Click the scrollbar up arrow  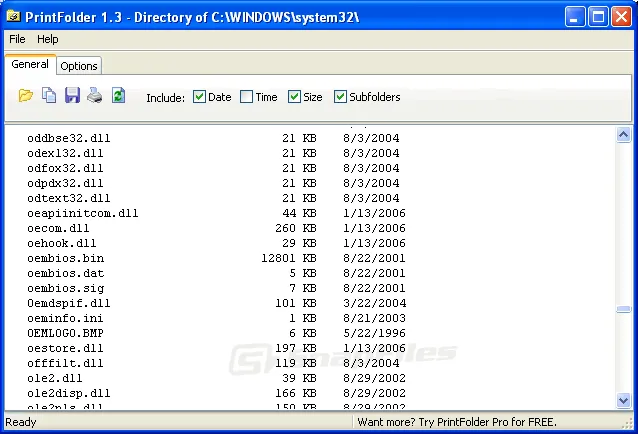coord(623,134)
